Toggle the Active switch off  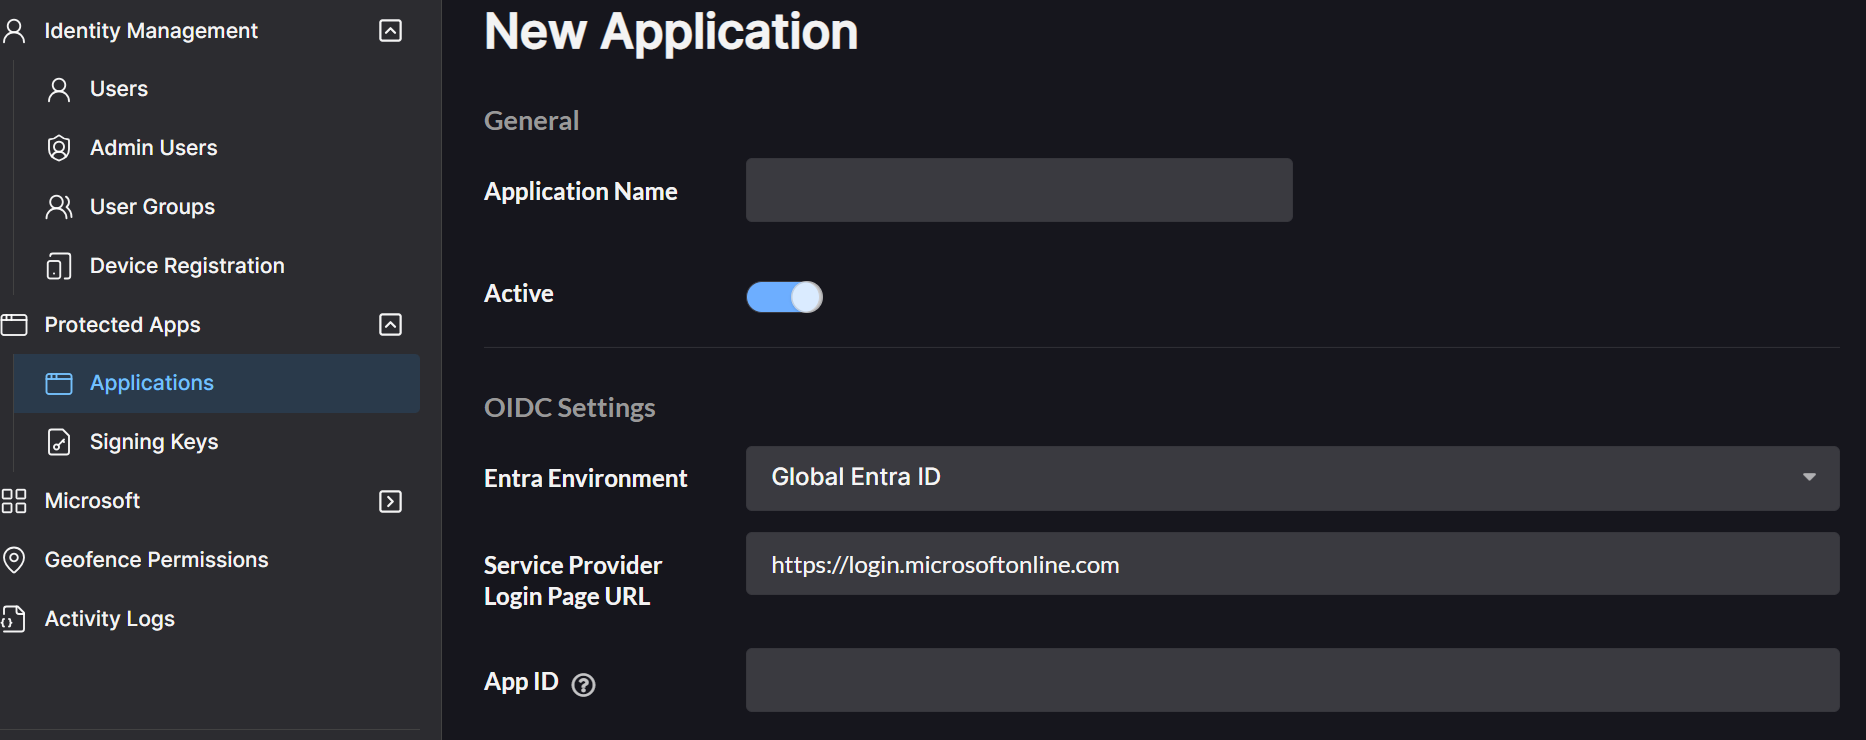click(x=784, y=297)
